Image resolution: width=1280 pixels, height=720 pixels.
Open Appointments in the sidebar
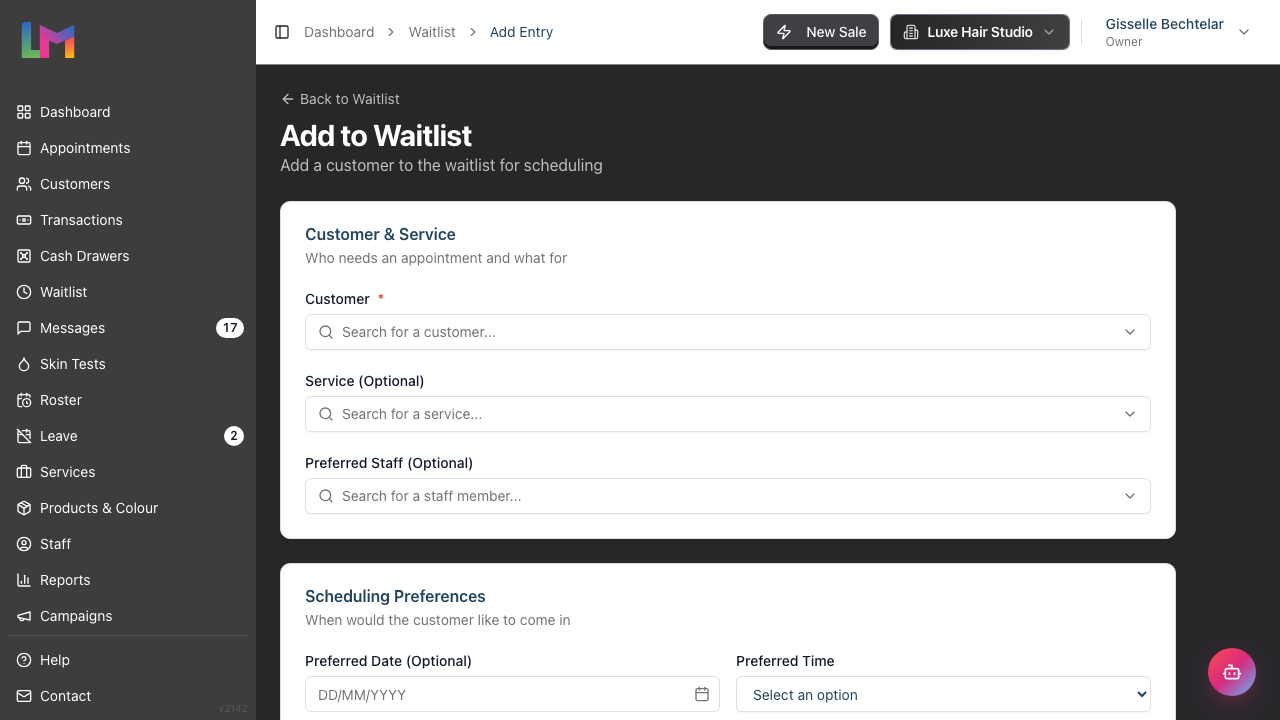click(128, 148)
